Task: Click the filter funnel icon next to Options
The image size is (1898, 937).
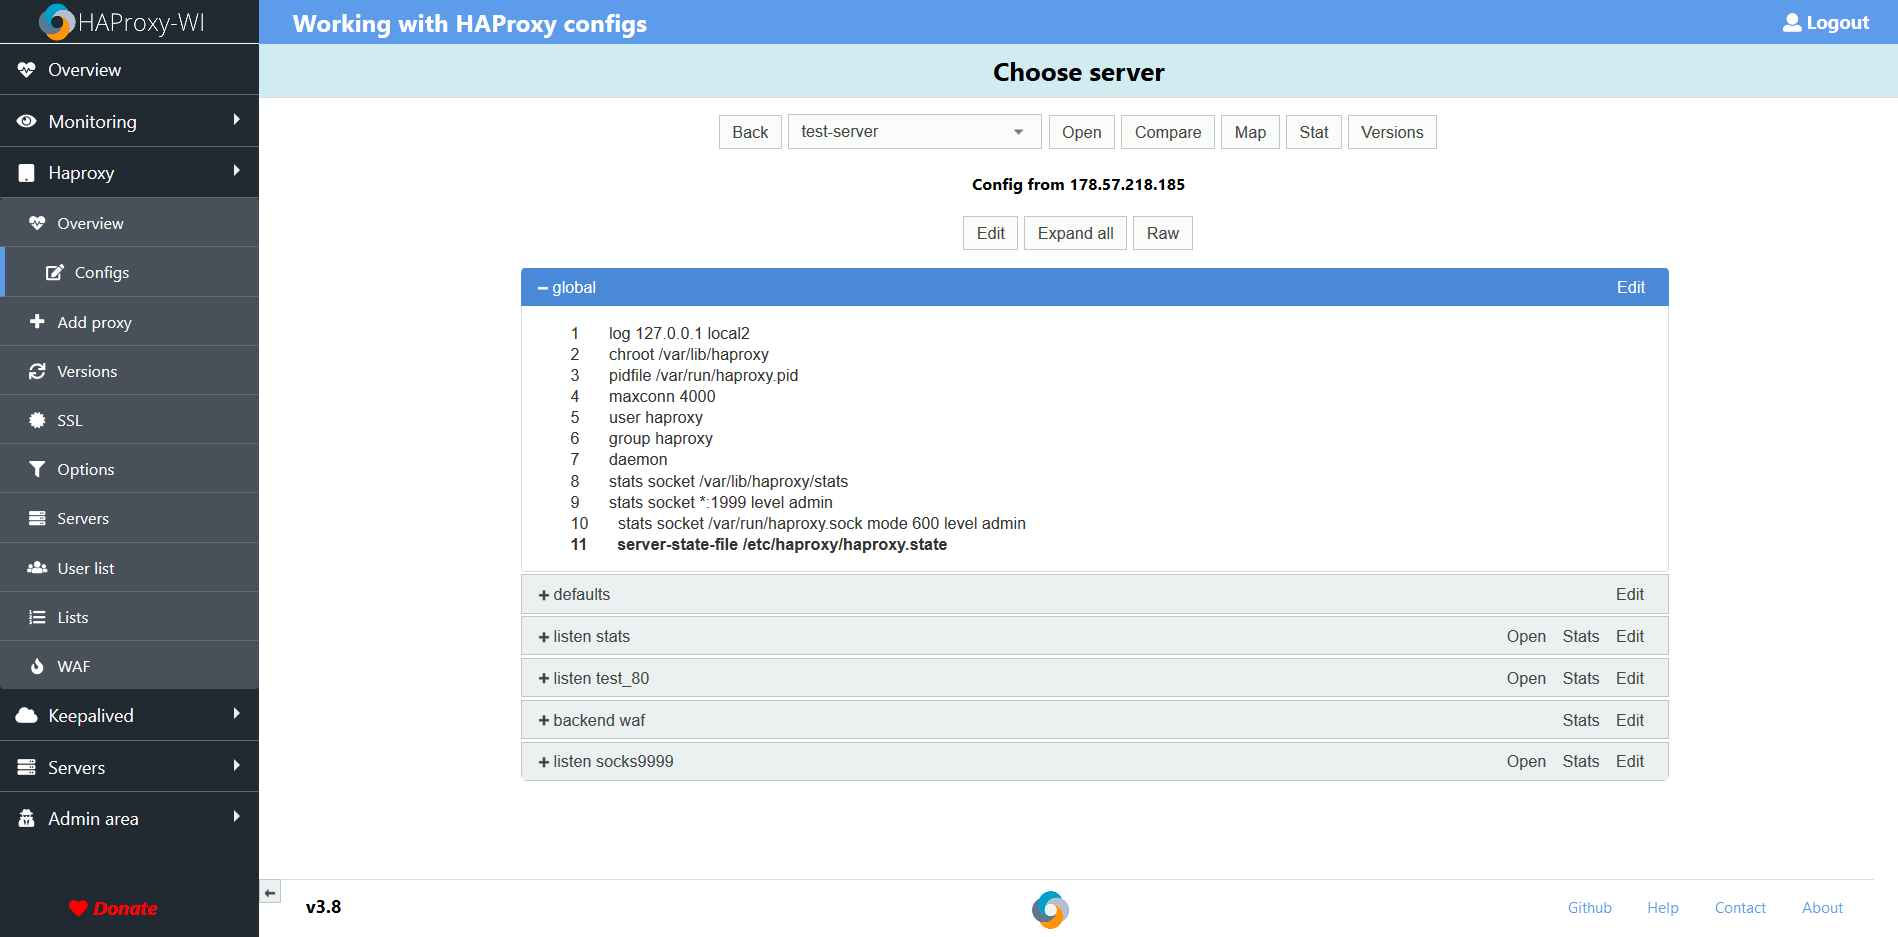Action: (37, 469)
